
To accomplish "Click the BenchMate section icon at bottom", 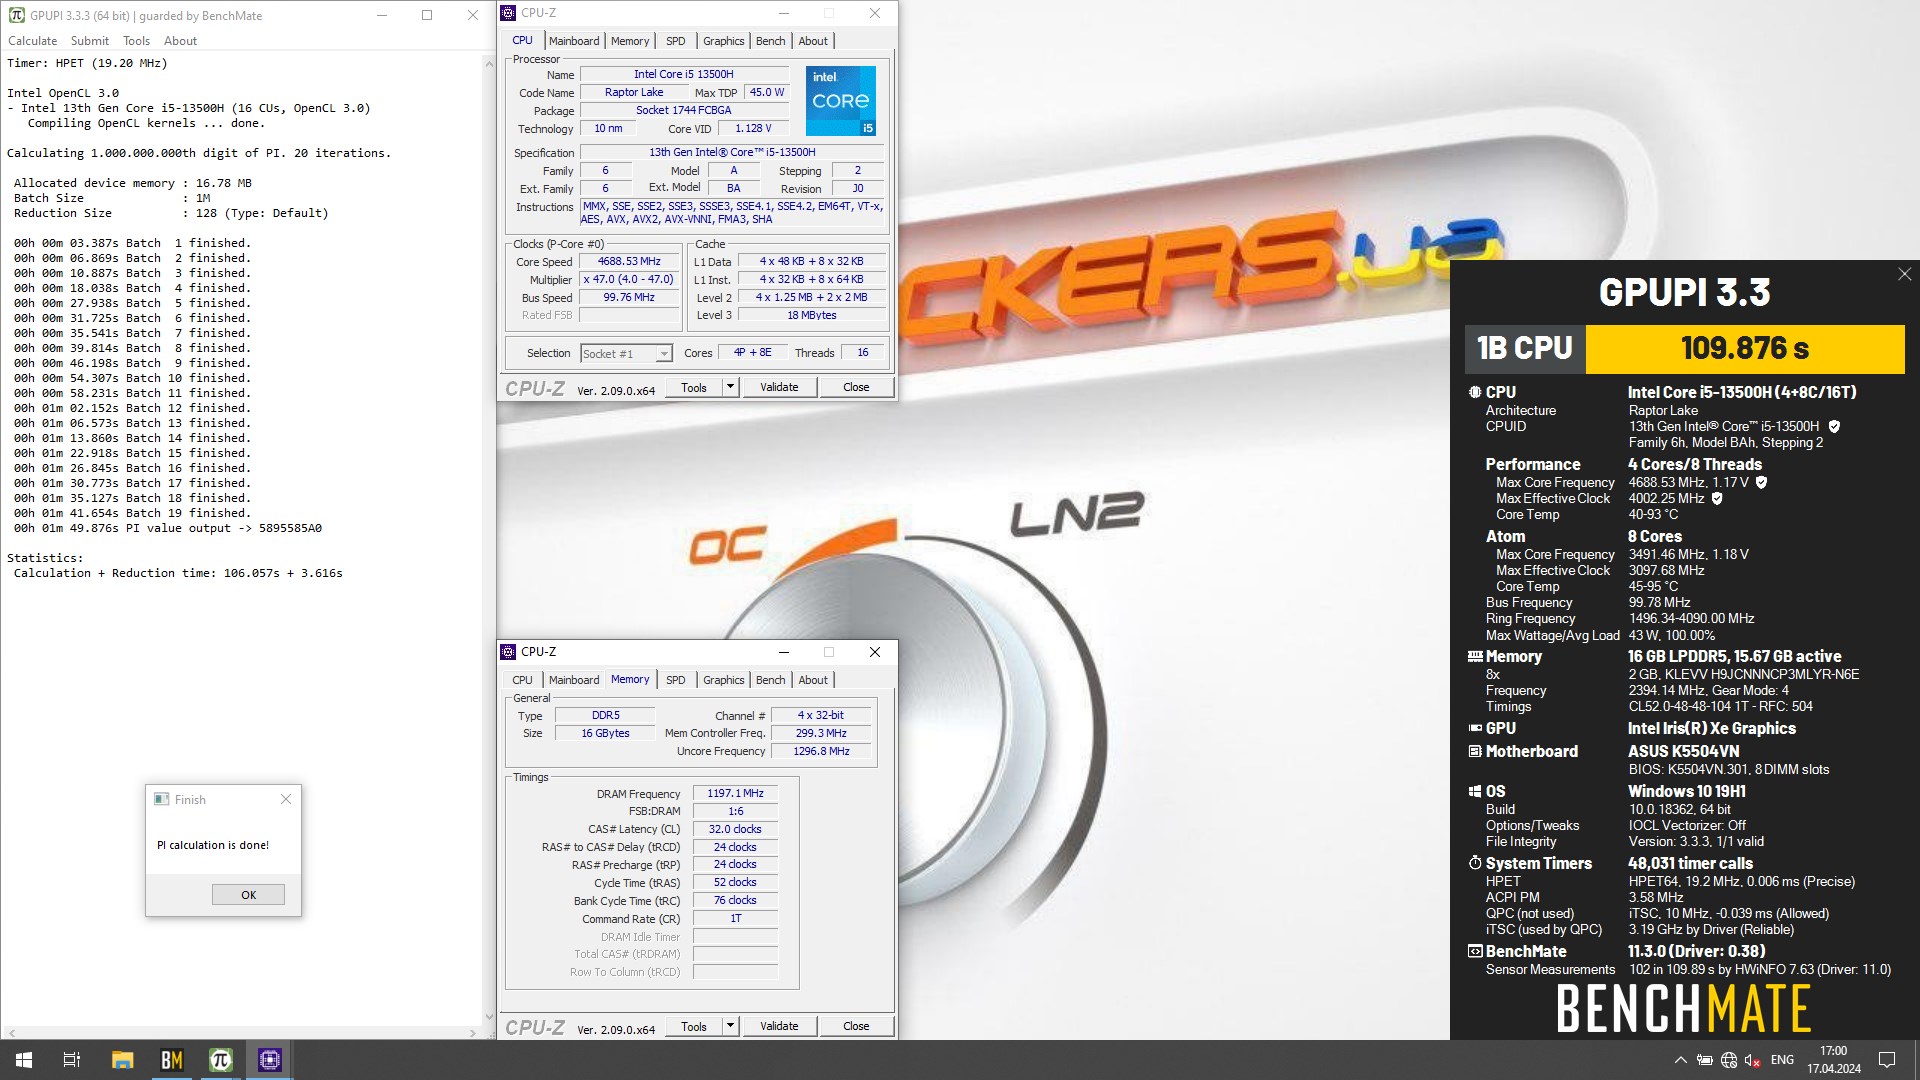I will pos(1475,952).
